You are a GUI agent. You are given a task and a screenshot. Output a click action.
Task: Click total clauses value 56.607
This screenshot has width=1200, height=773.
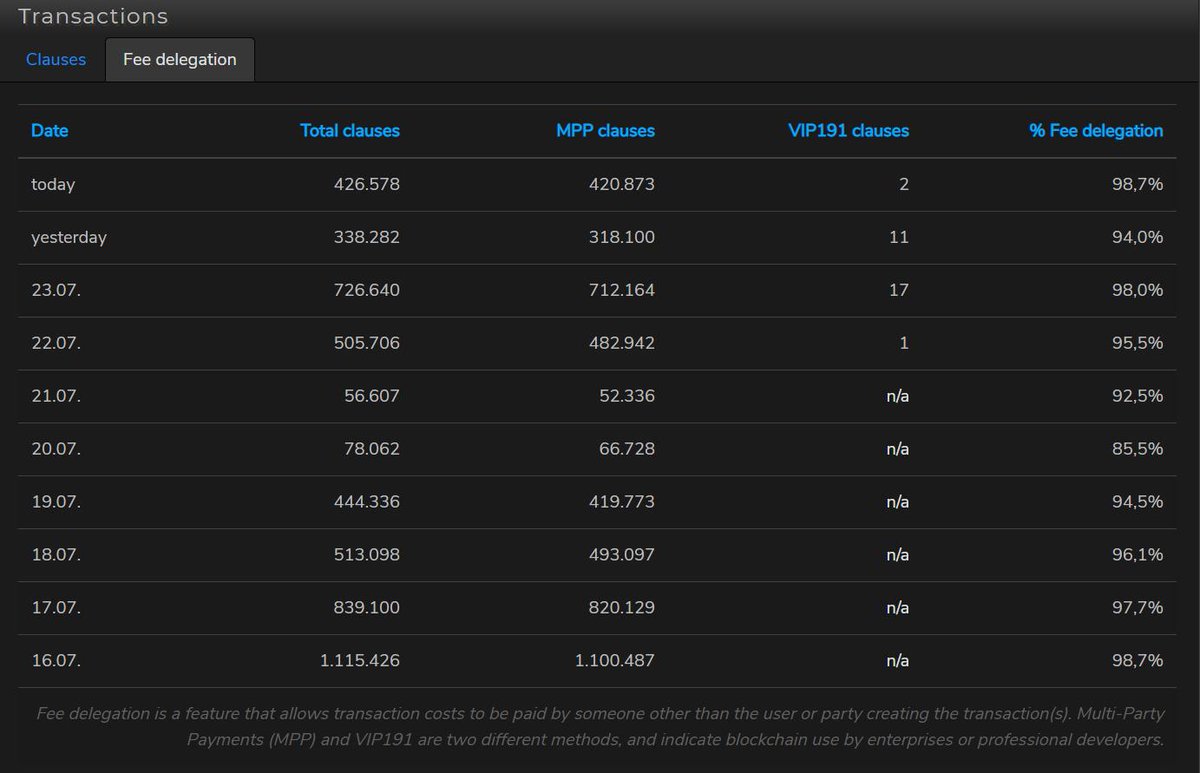click(x=371, y=396)
